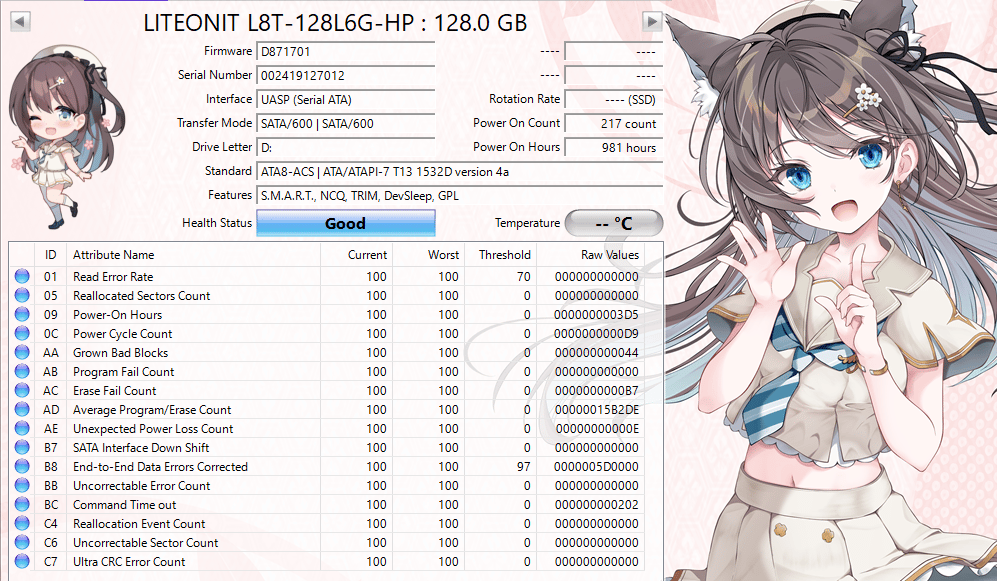Screen dimensions: 997x581
Task: Select the Reallocation Event Count attribute name
Action: coord(139,524)
